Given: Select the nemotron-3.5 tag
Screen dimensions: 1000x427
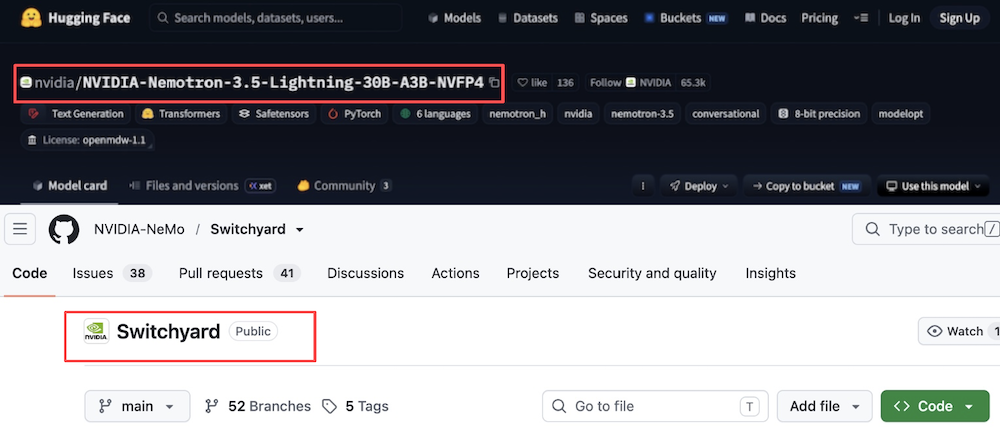Looking at the screenshot, I should click(642, 114).
